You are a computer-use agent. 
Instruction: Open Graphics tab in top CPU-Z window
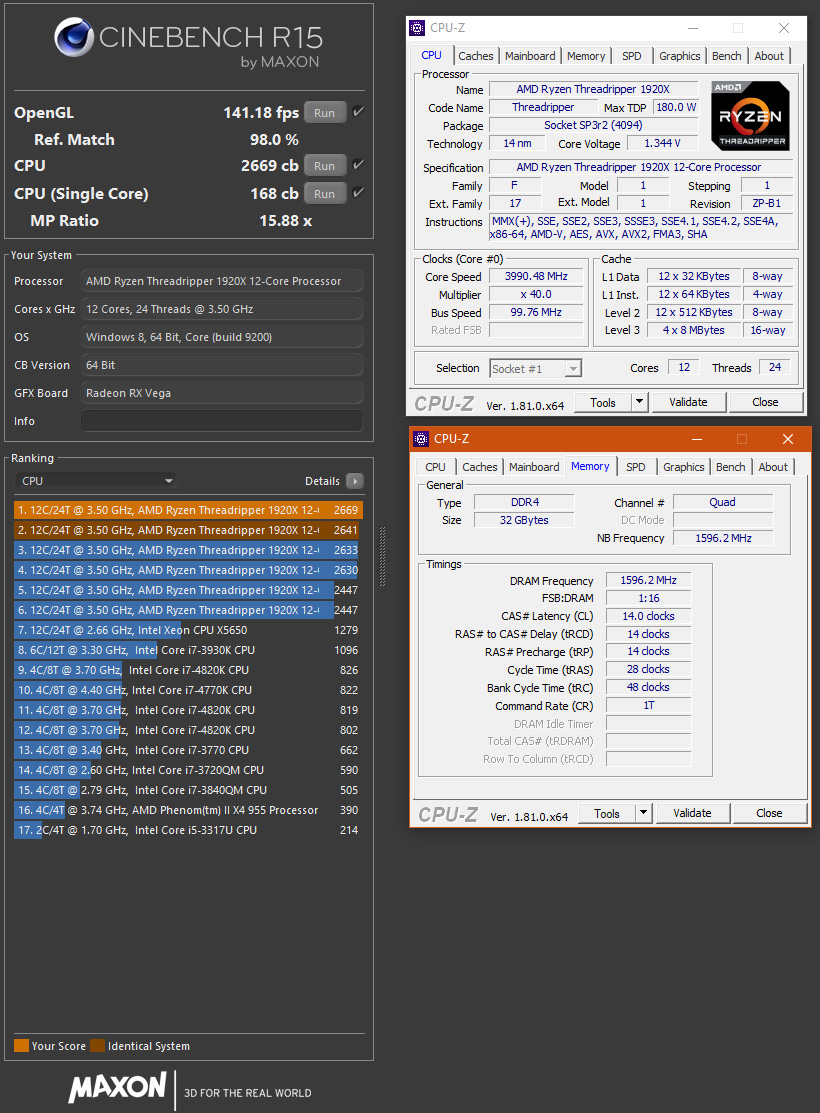(x=679, y=56)
